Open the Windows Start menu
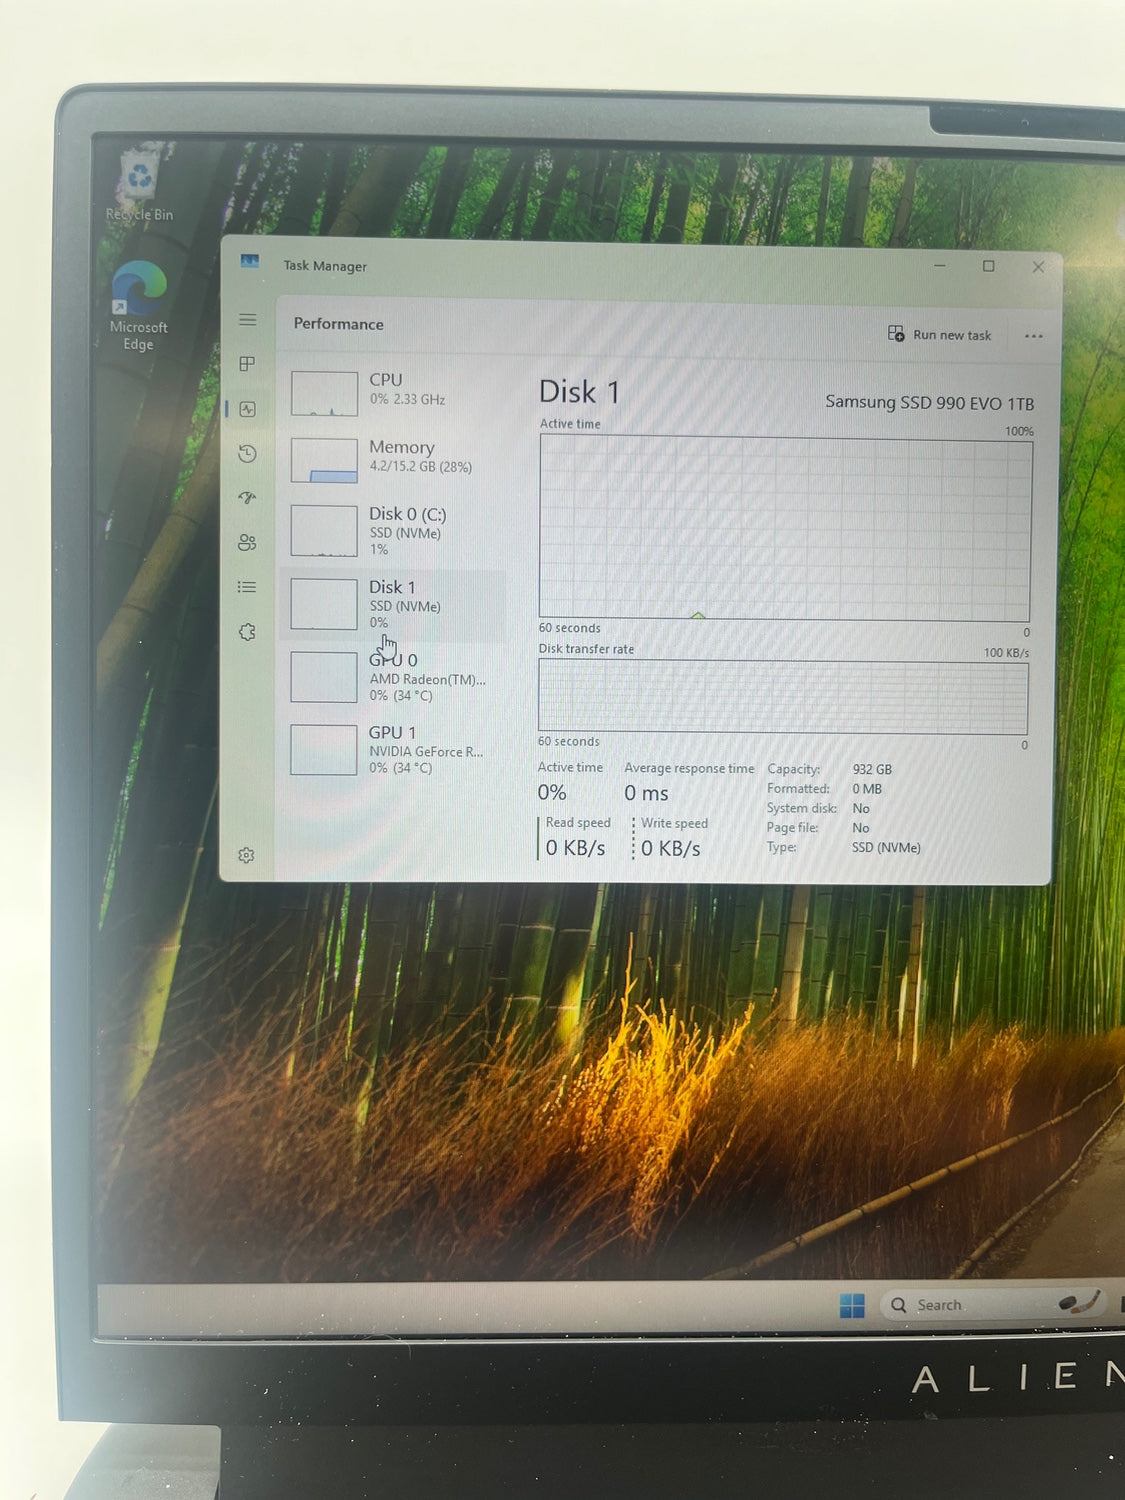1125x1500 pixels. [852, 1305]
